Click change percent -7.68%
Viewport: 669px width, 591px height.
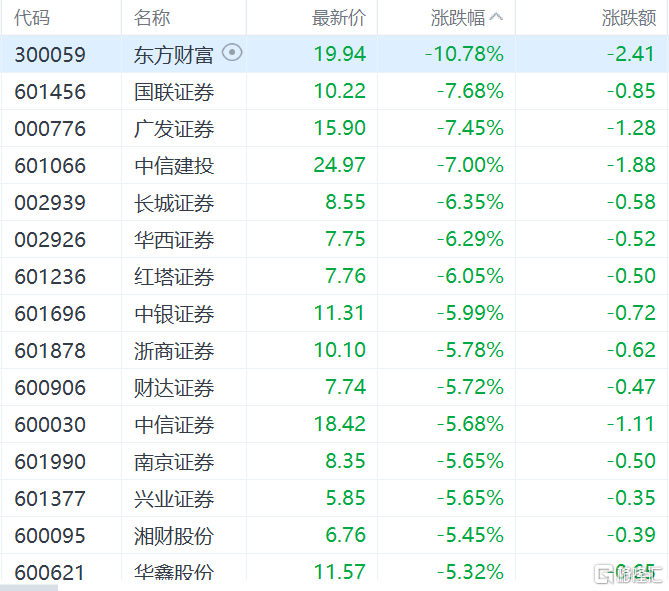tap(470, 91)
